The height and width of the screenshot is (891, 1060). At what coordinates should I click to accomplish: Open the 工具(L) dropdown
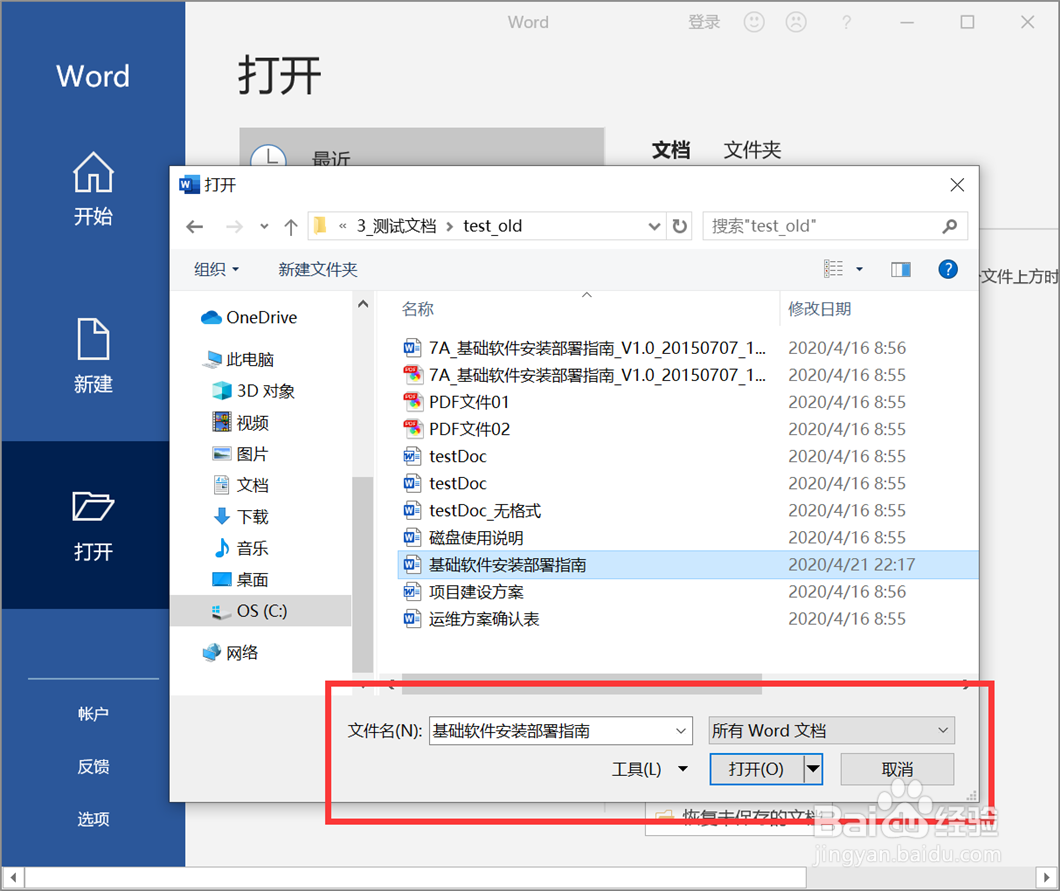(x=649, y=769)
